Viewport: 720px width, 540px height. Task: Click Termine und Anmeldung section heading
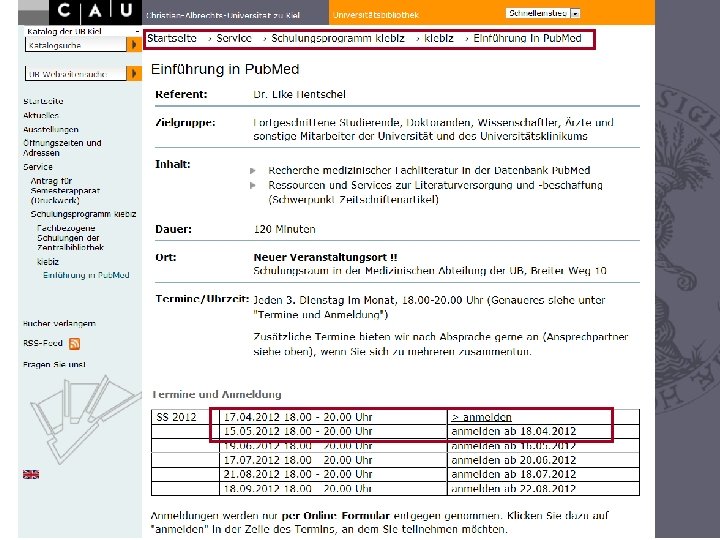point(217,394)
